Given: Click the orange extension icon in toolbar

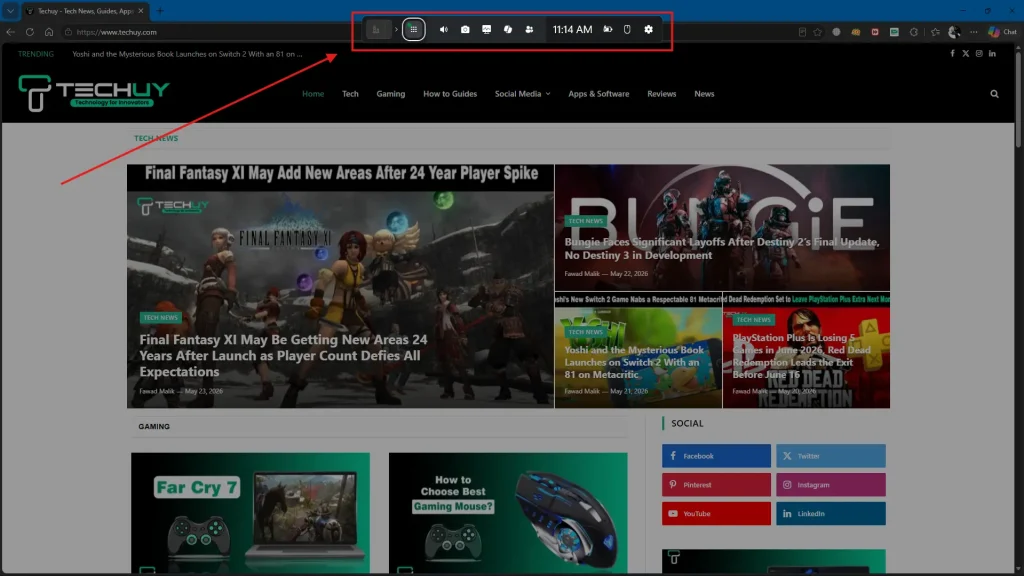Looking at the screenshot, I should pyautogui.click(x=856, y=31).
